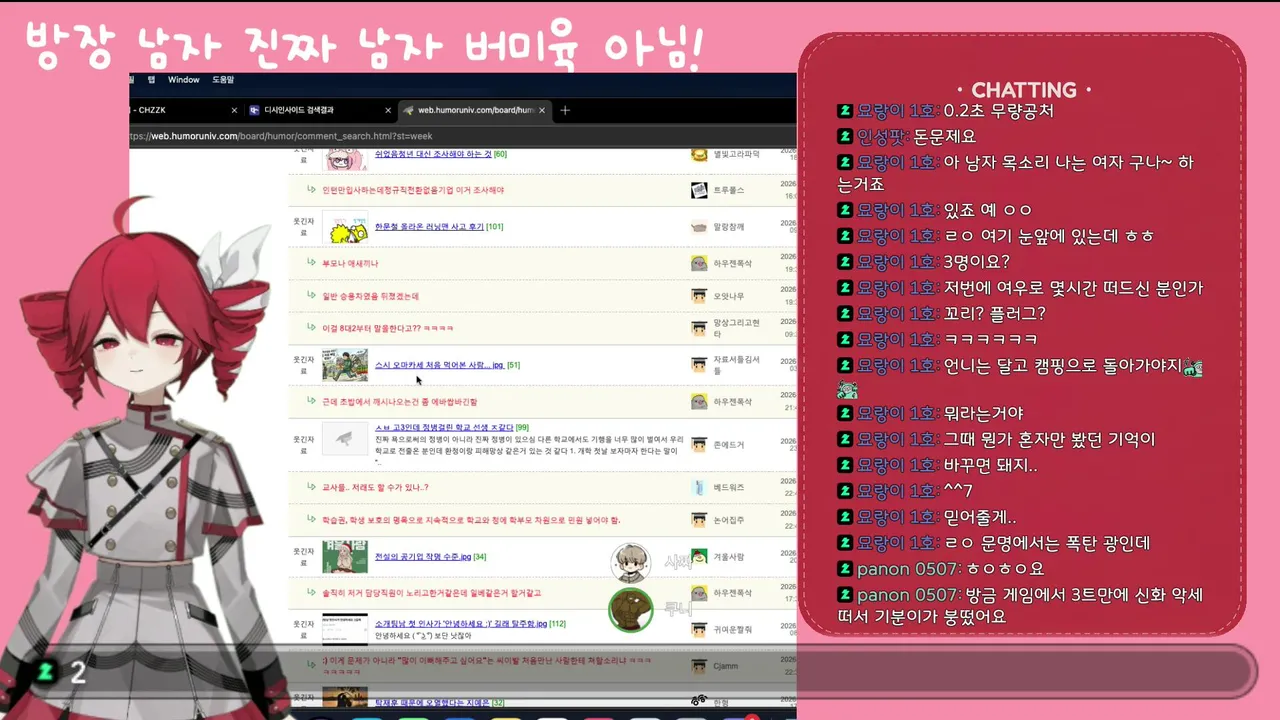Click the humoruniv URL address bar
This screenshot has width=1280, height=720.
pyautogui.click(x=460, y=136)
